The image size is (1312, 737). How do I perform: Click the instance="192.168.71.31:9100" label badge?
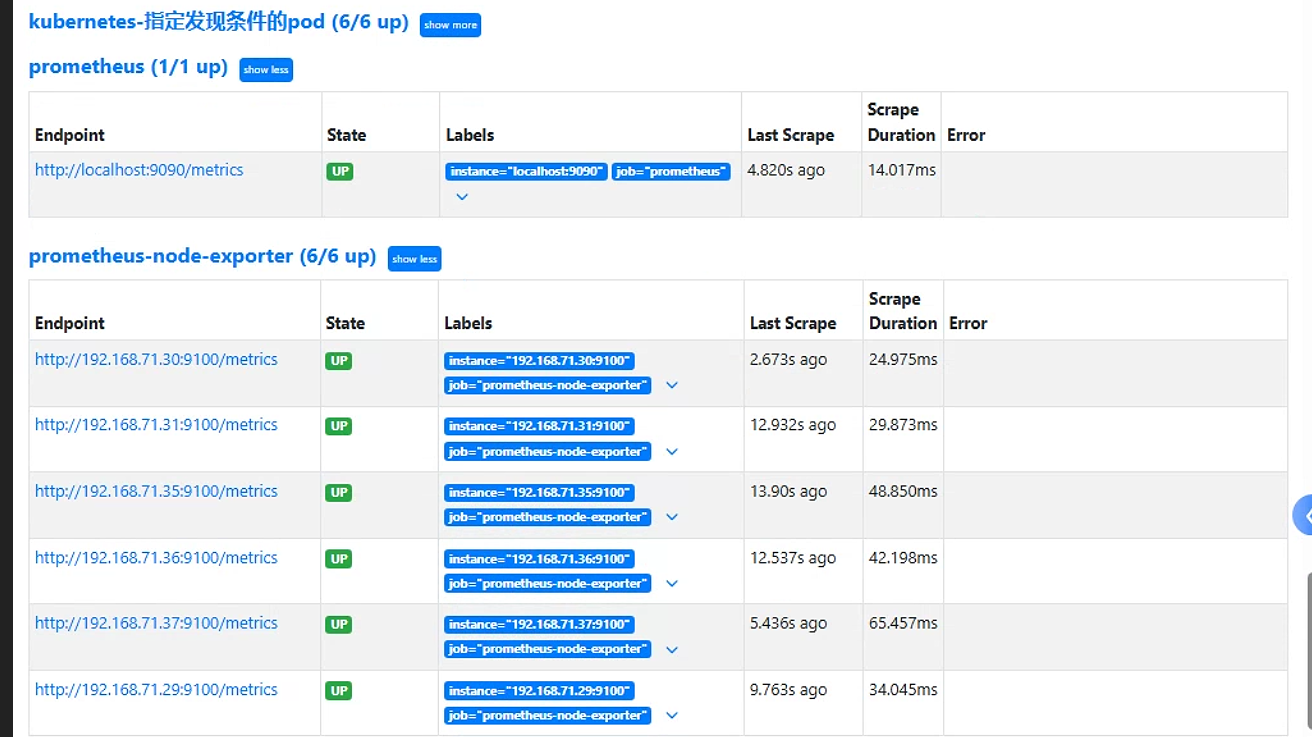click(540, 426)
